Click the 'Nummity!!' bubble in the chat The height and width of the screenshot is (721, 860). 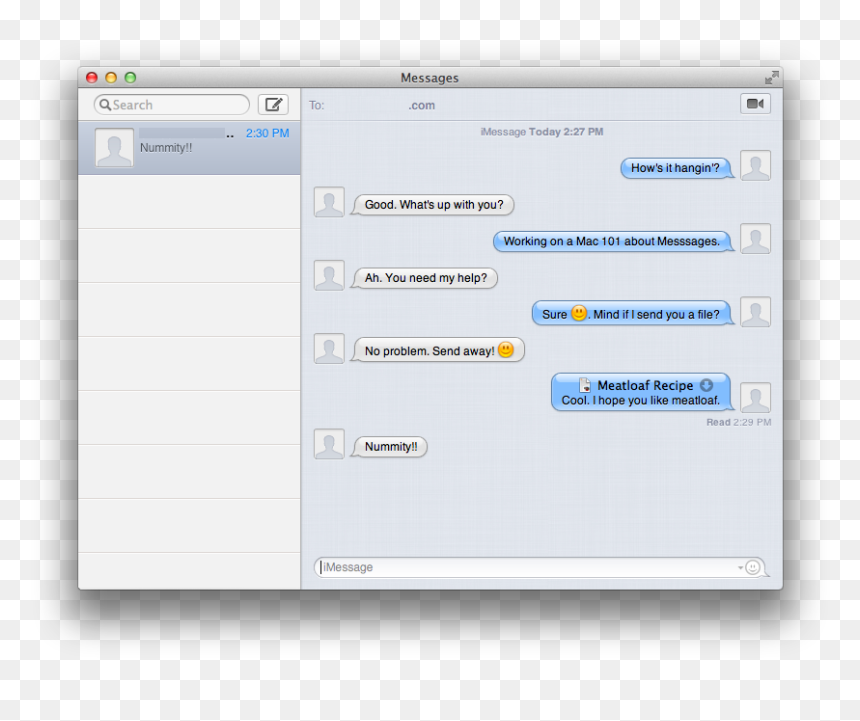389,447
